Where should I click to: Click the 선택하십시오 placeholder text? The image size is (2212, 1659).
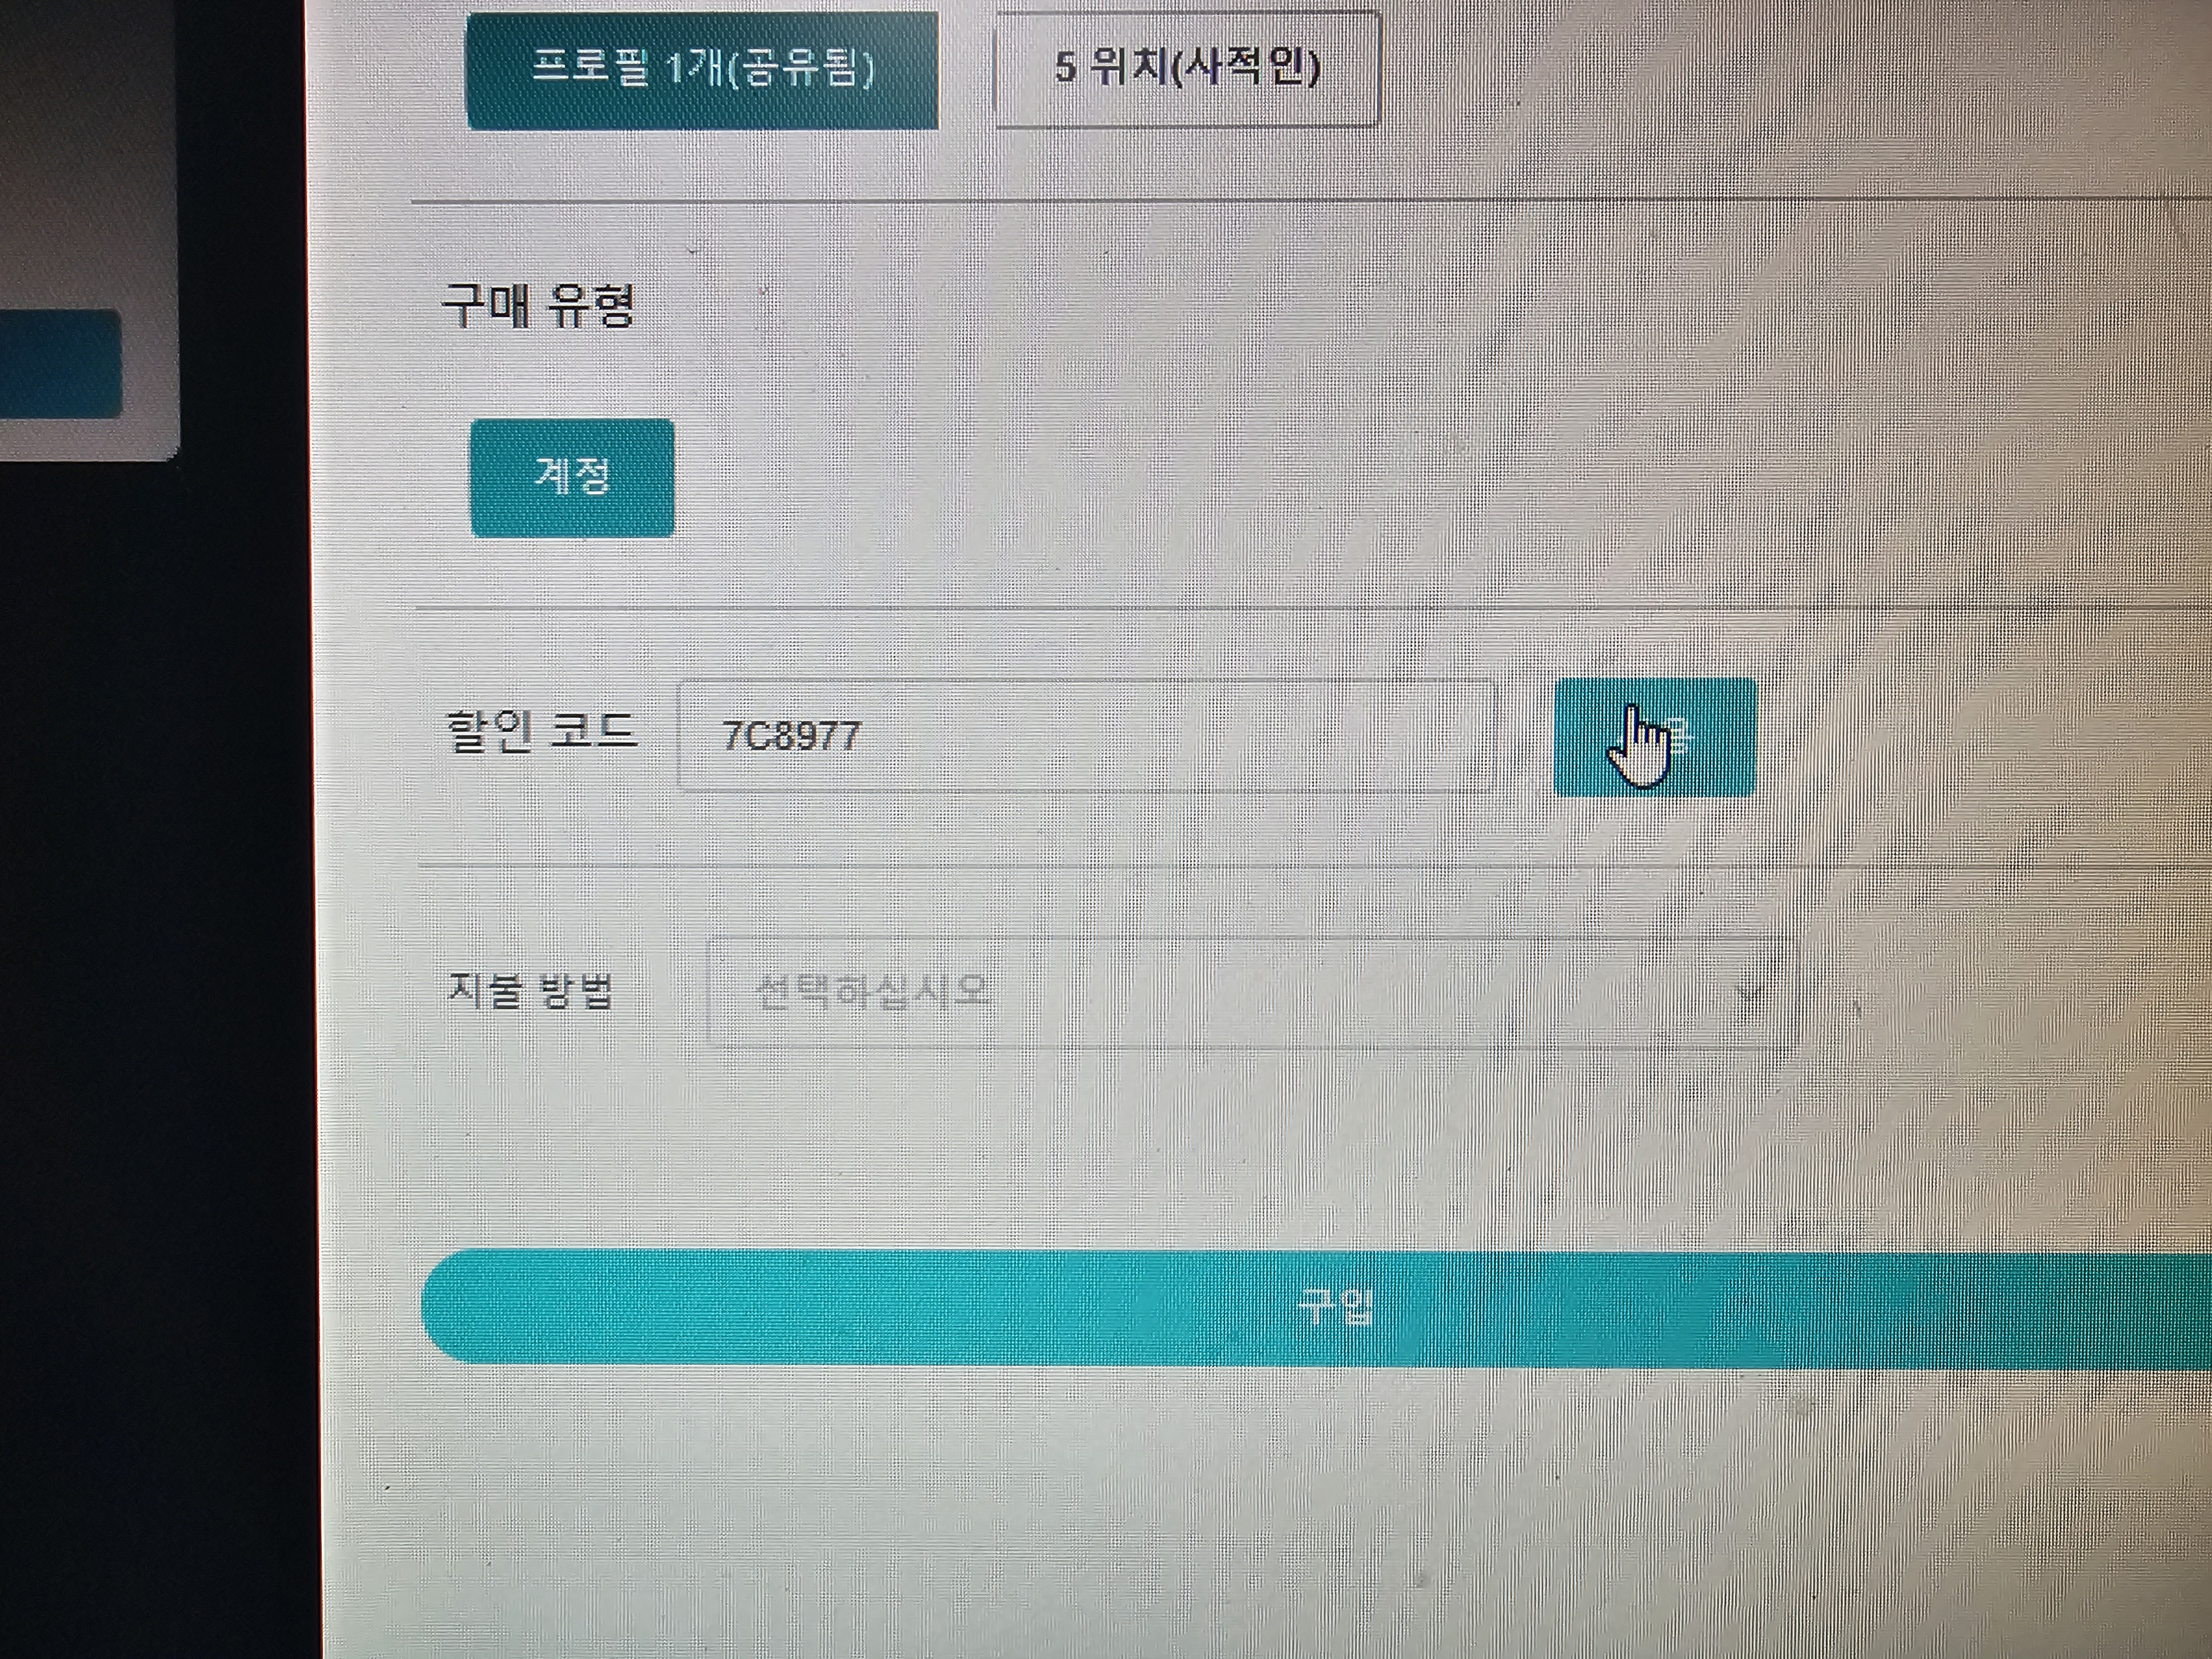click(873, 992)
